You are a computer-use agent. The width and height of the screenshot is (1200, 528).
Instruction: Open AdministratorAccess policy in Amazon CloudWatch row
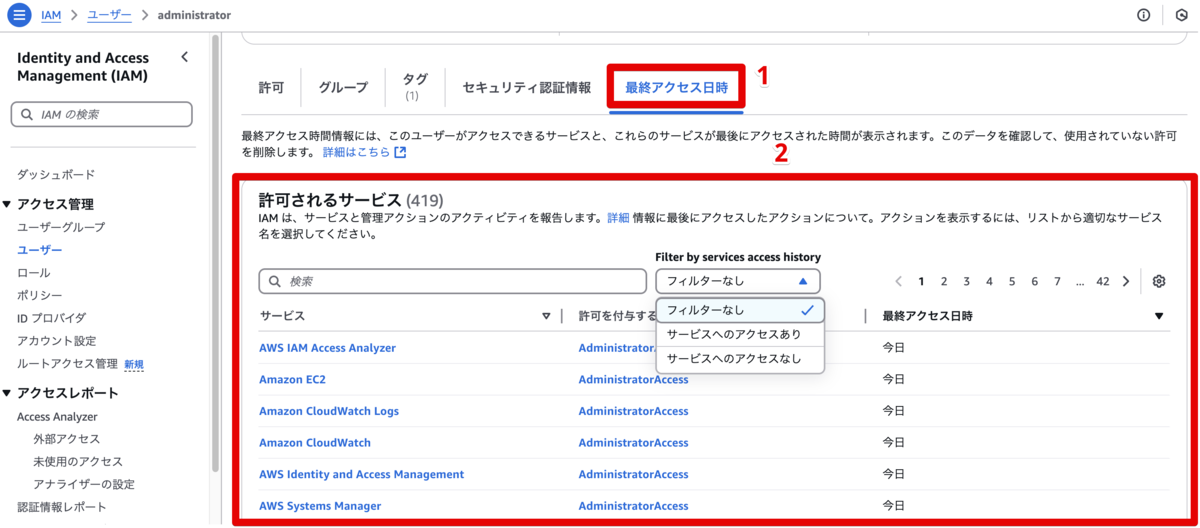[634, 443]
